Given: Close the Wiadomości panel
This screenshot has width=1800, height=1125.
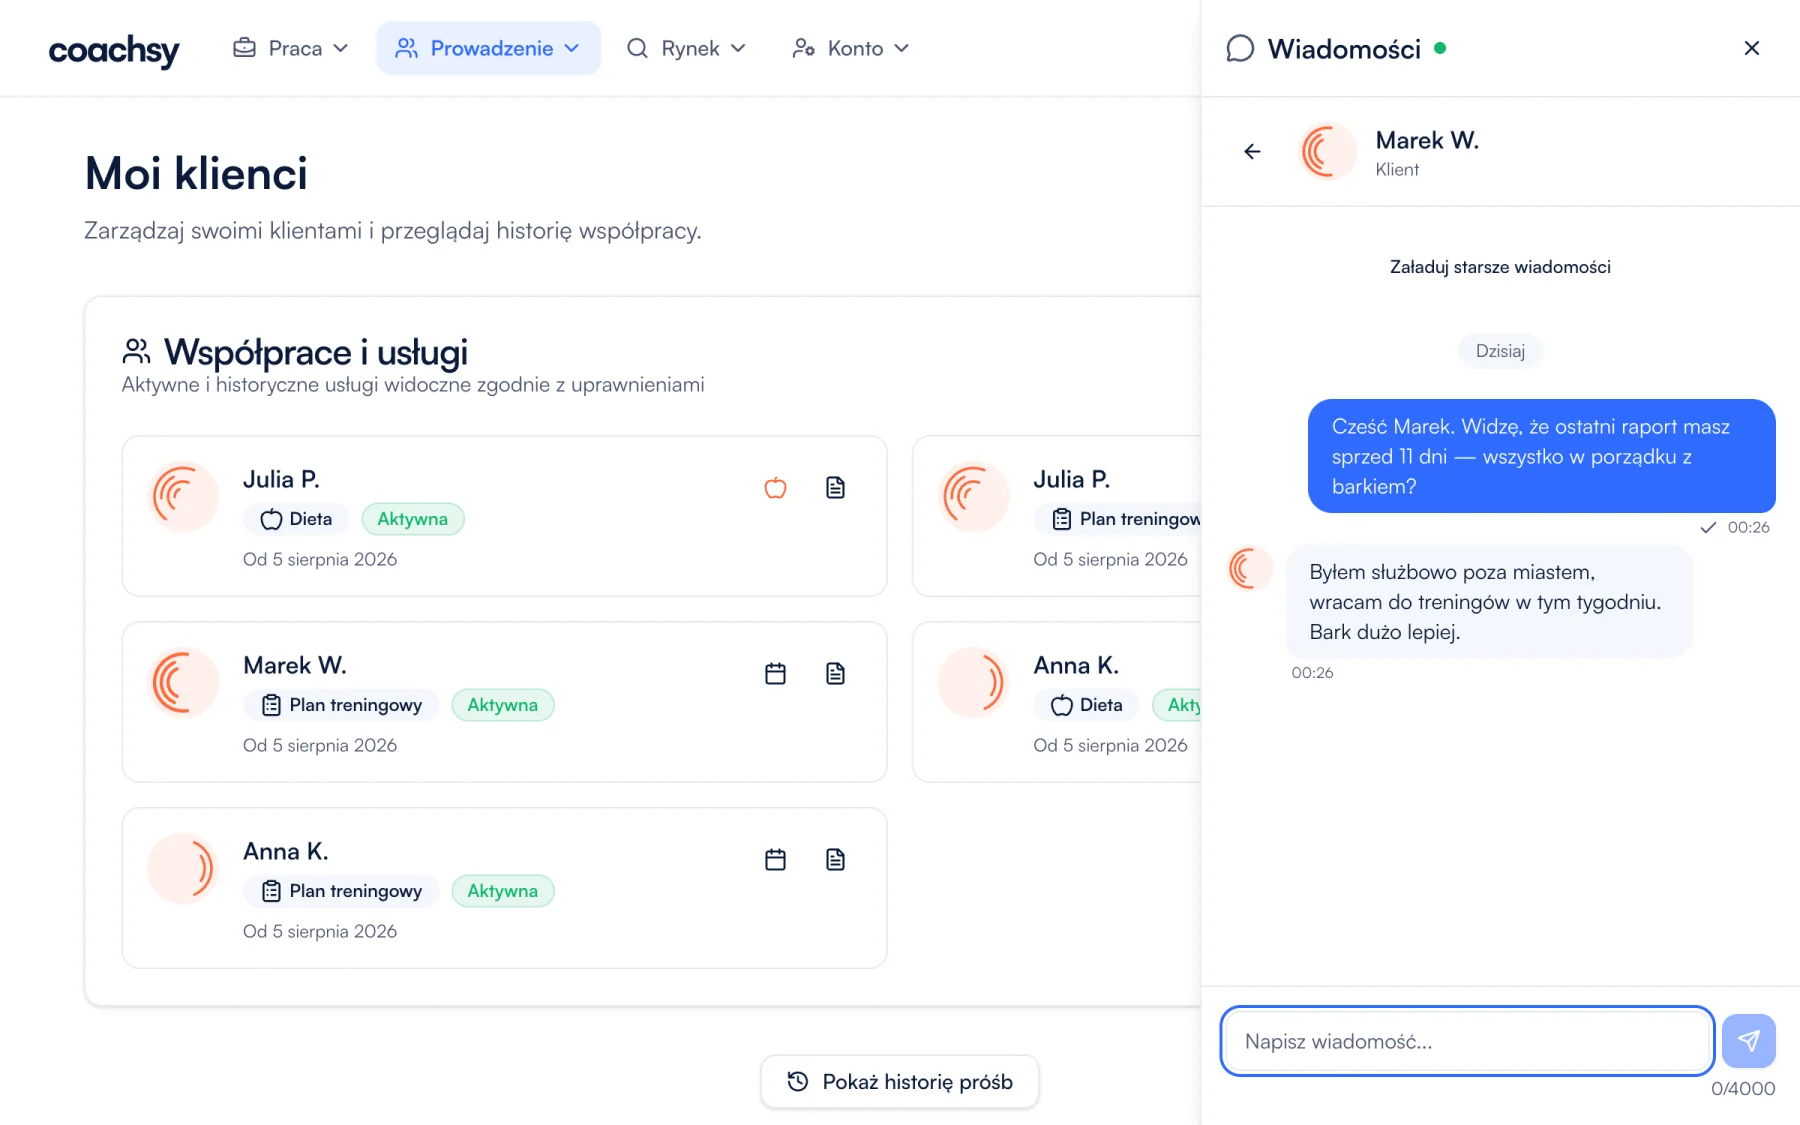Looking at the screenshot, I should coord(1751,48).
